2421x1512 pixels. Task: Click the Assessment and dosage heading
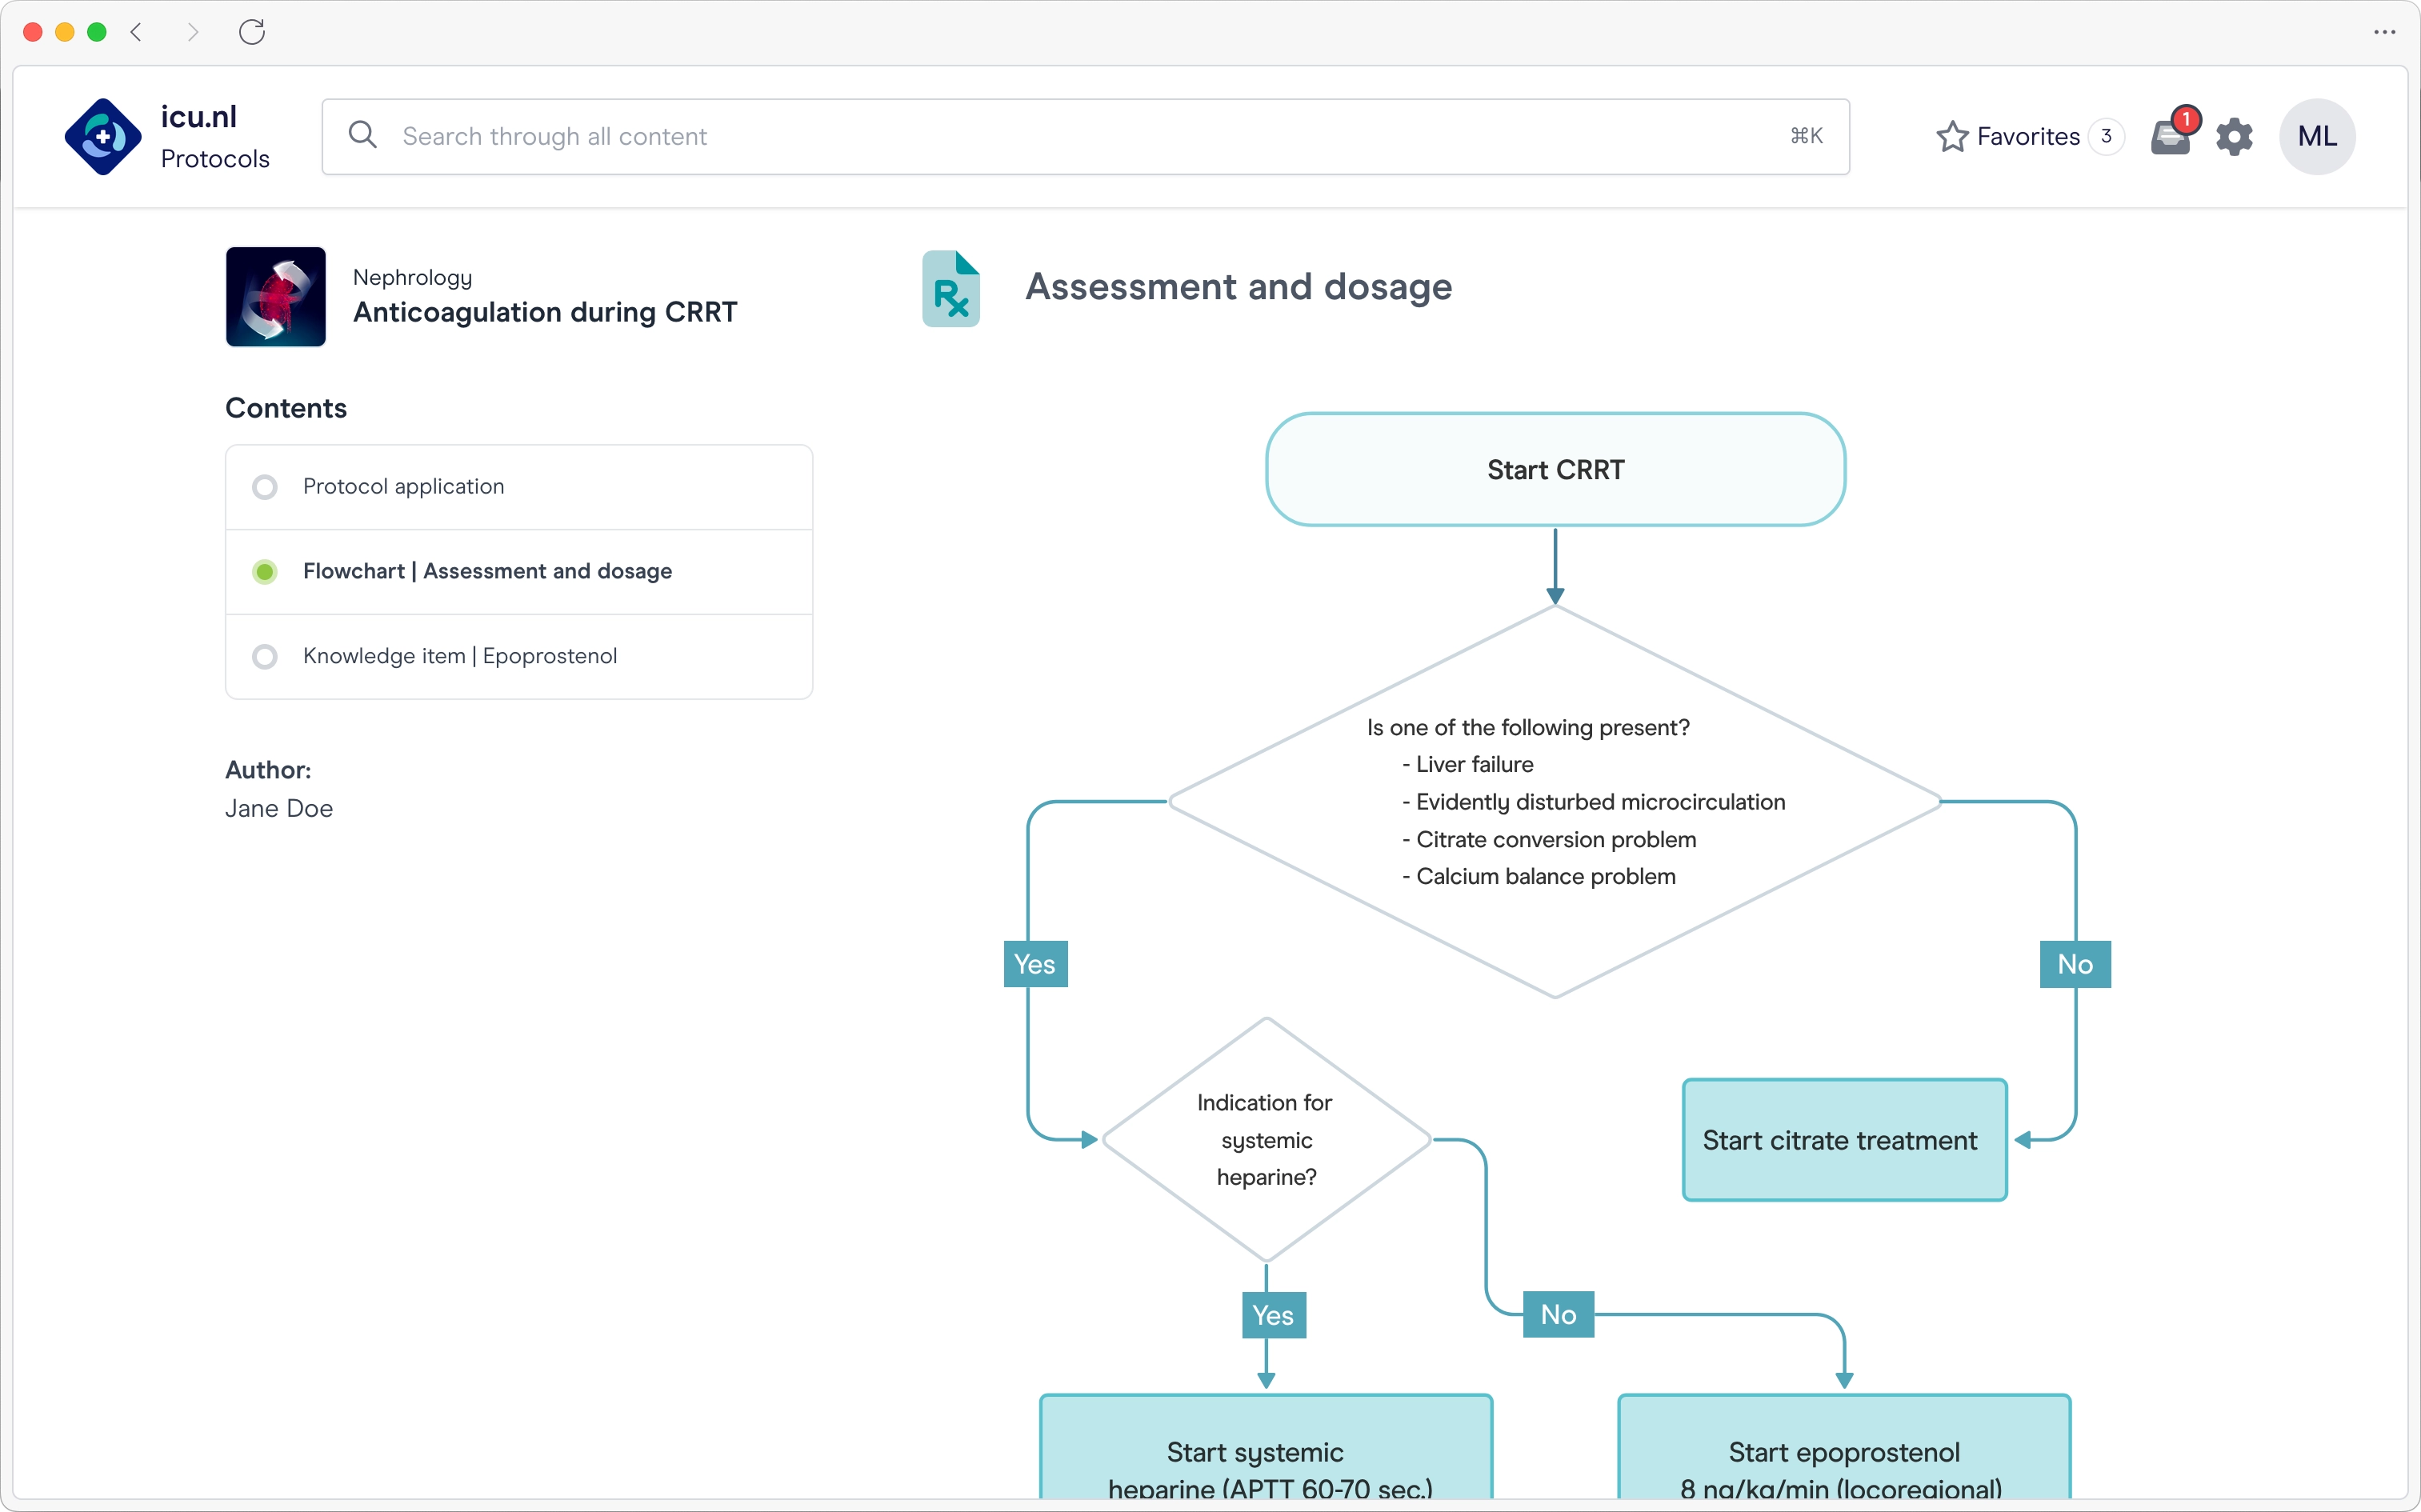point(1239,287)
